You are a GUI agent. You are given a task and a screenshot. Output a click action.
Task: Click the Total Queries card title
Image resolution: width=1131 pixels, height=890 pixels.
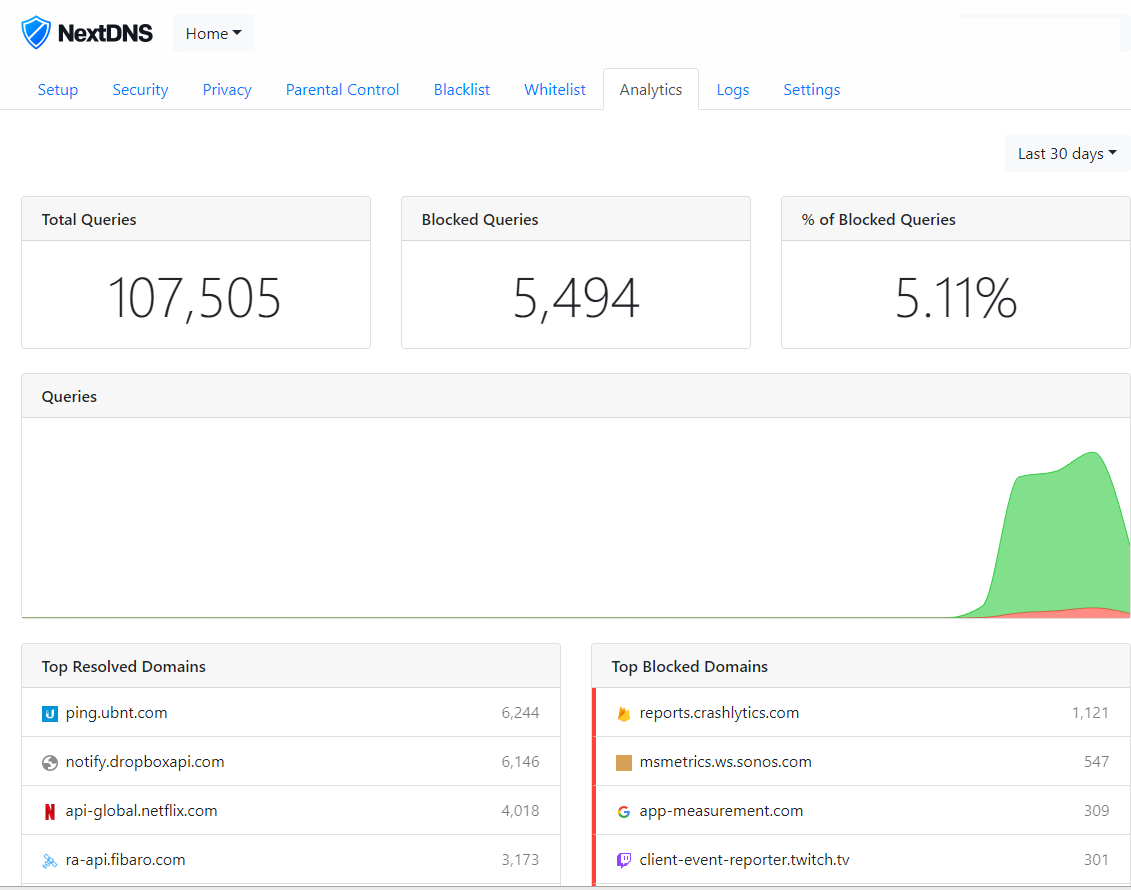click(89, 219)
